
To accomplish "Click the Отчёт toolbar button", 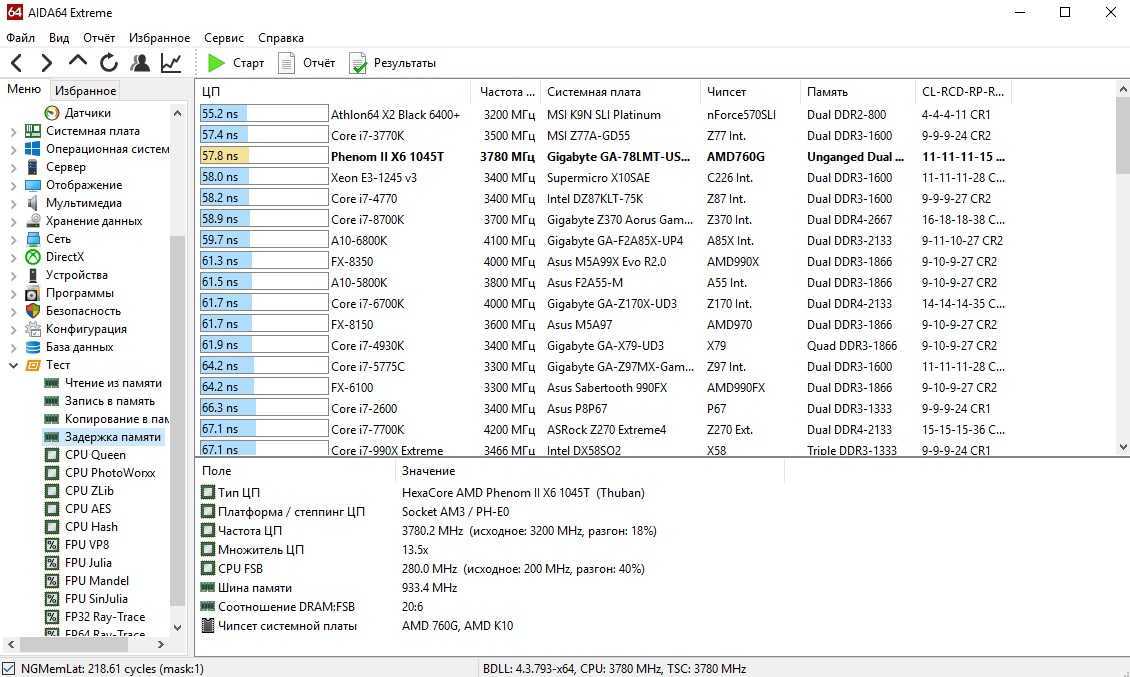I will tap(307, 63).
